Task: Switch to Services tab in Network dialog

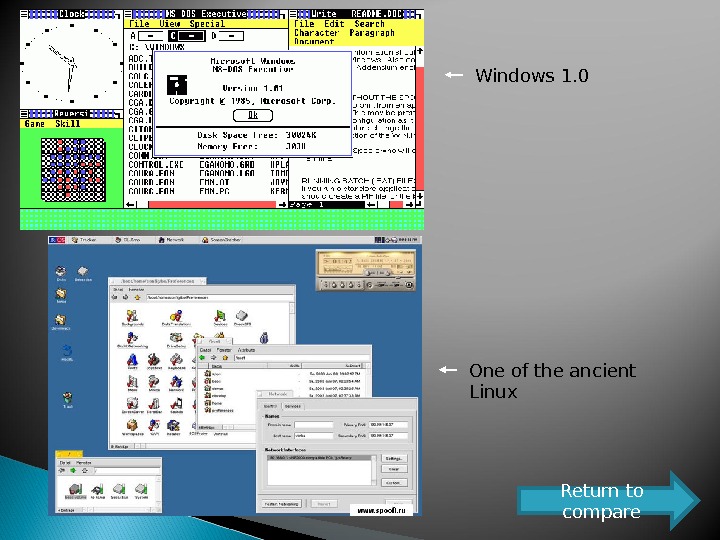Action: coord(292,406)
